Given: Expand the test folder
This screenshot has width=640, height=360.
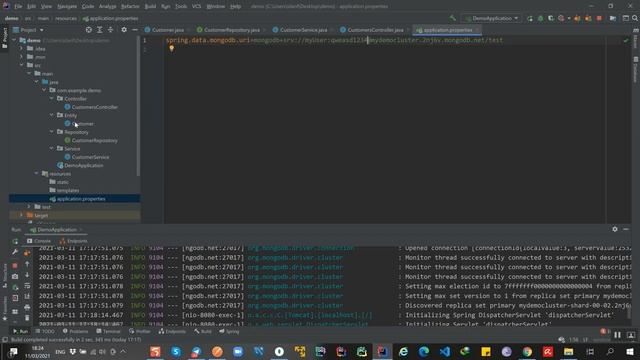Looking at the screenshot, I should pyautogui.click(x=29, y=207).
